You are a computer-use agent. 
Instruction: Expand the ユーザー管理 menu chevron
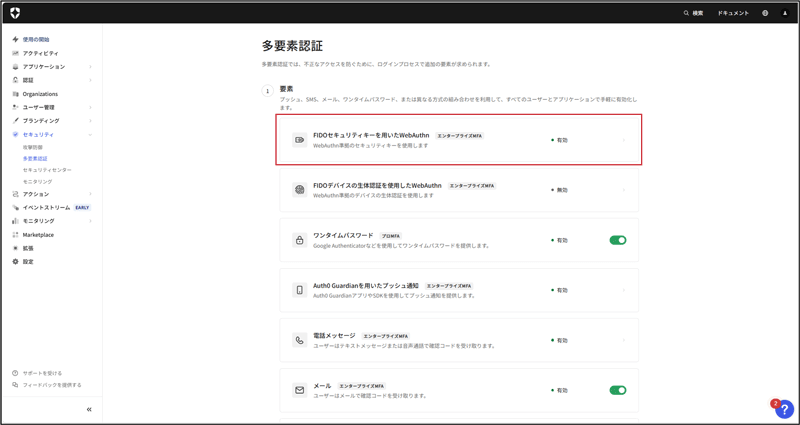tap(90, 108)
